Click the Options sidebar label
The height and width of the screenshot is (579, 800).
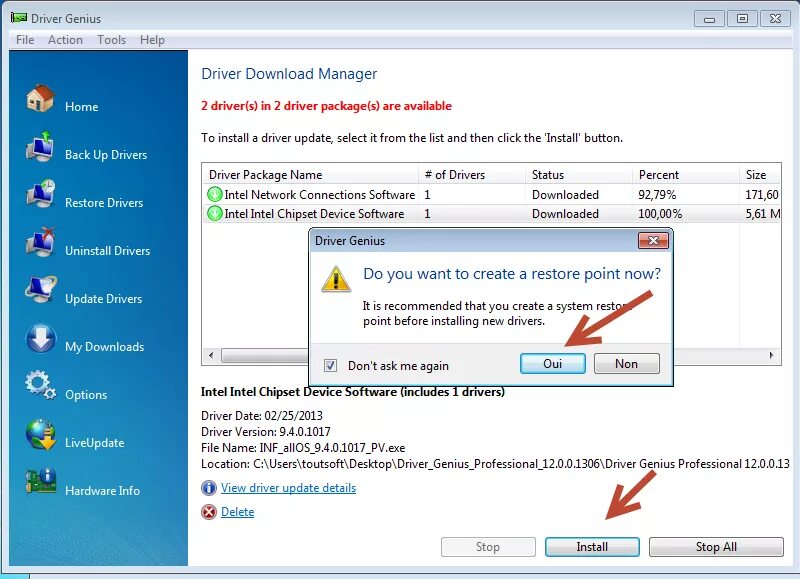[x=86, y=395]
